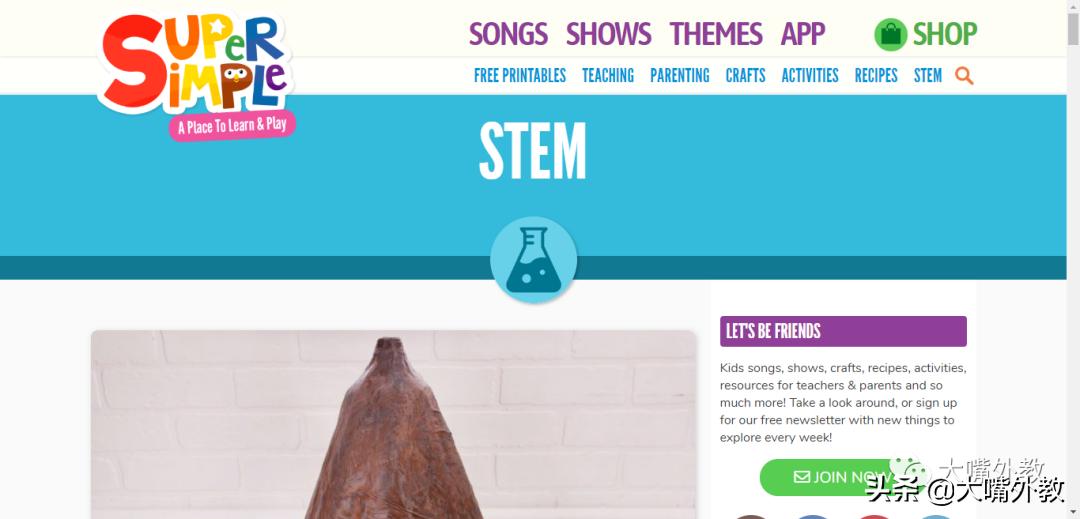The height and width of the screenshot is (519, 1080).
Task: Select STEM in the secondary navigation
Action: pyautogui.click(x=928, y=76)
